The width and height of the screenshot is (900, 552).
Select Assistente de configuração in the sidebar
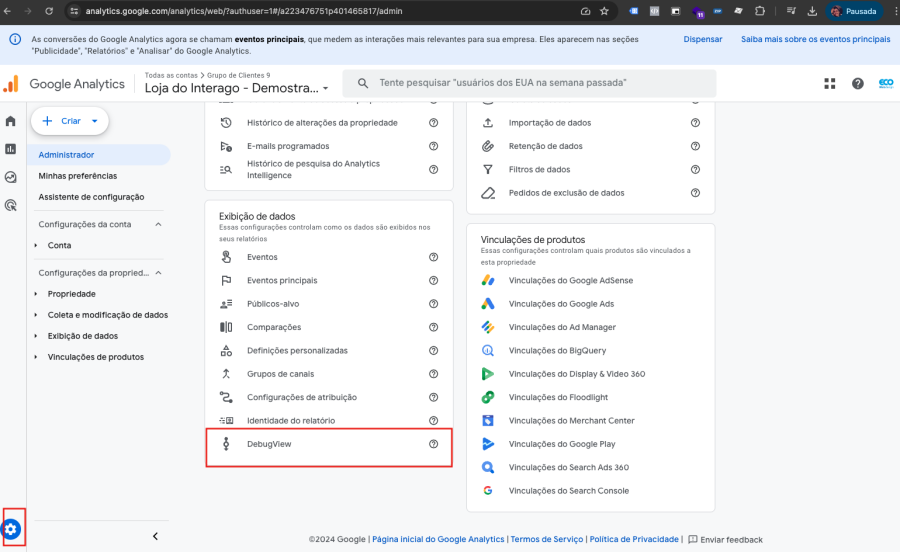91,197
